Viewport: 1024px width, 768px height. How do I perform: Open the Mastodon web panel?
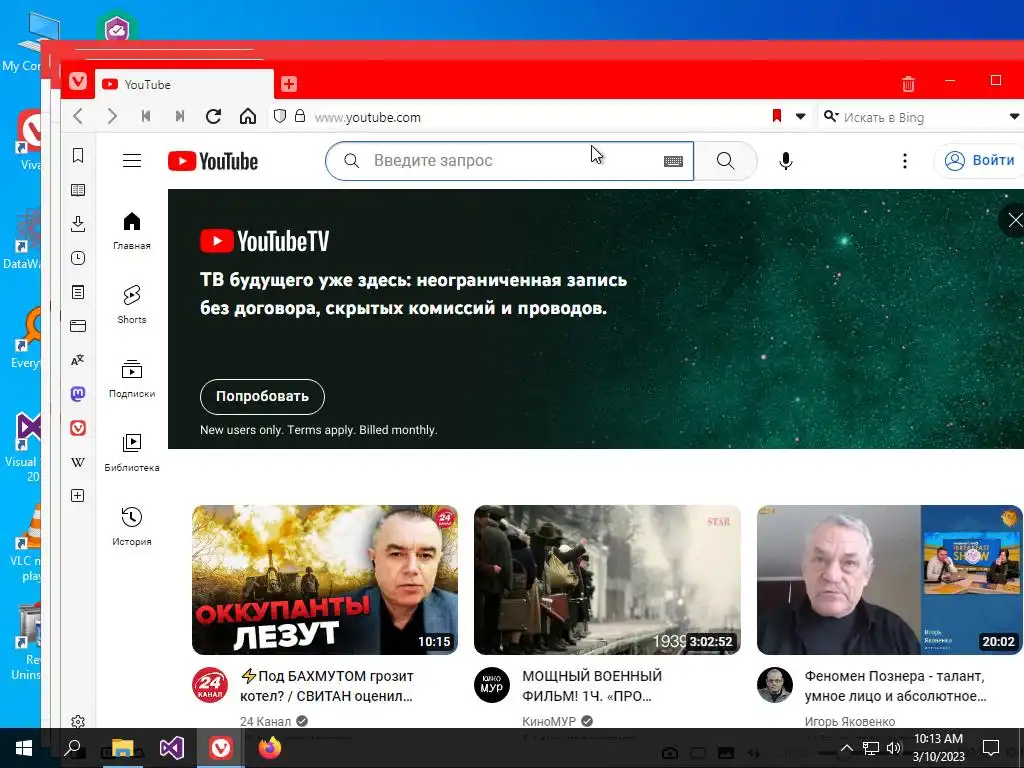pos(78,394)
